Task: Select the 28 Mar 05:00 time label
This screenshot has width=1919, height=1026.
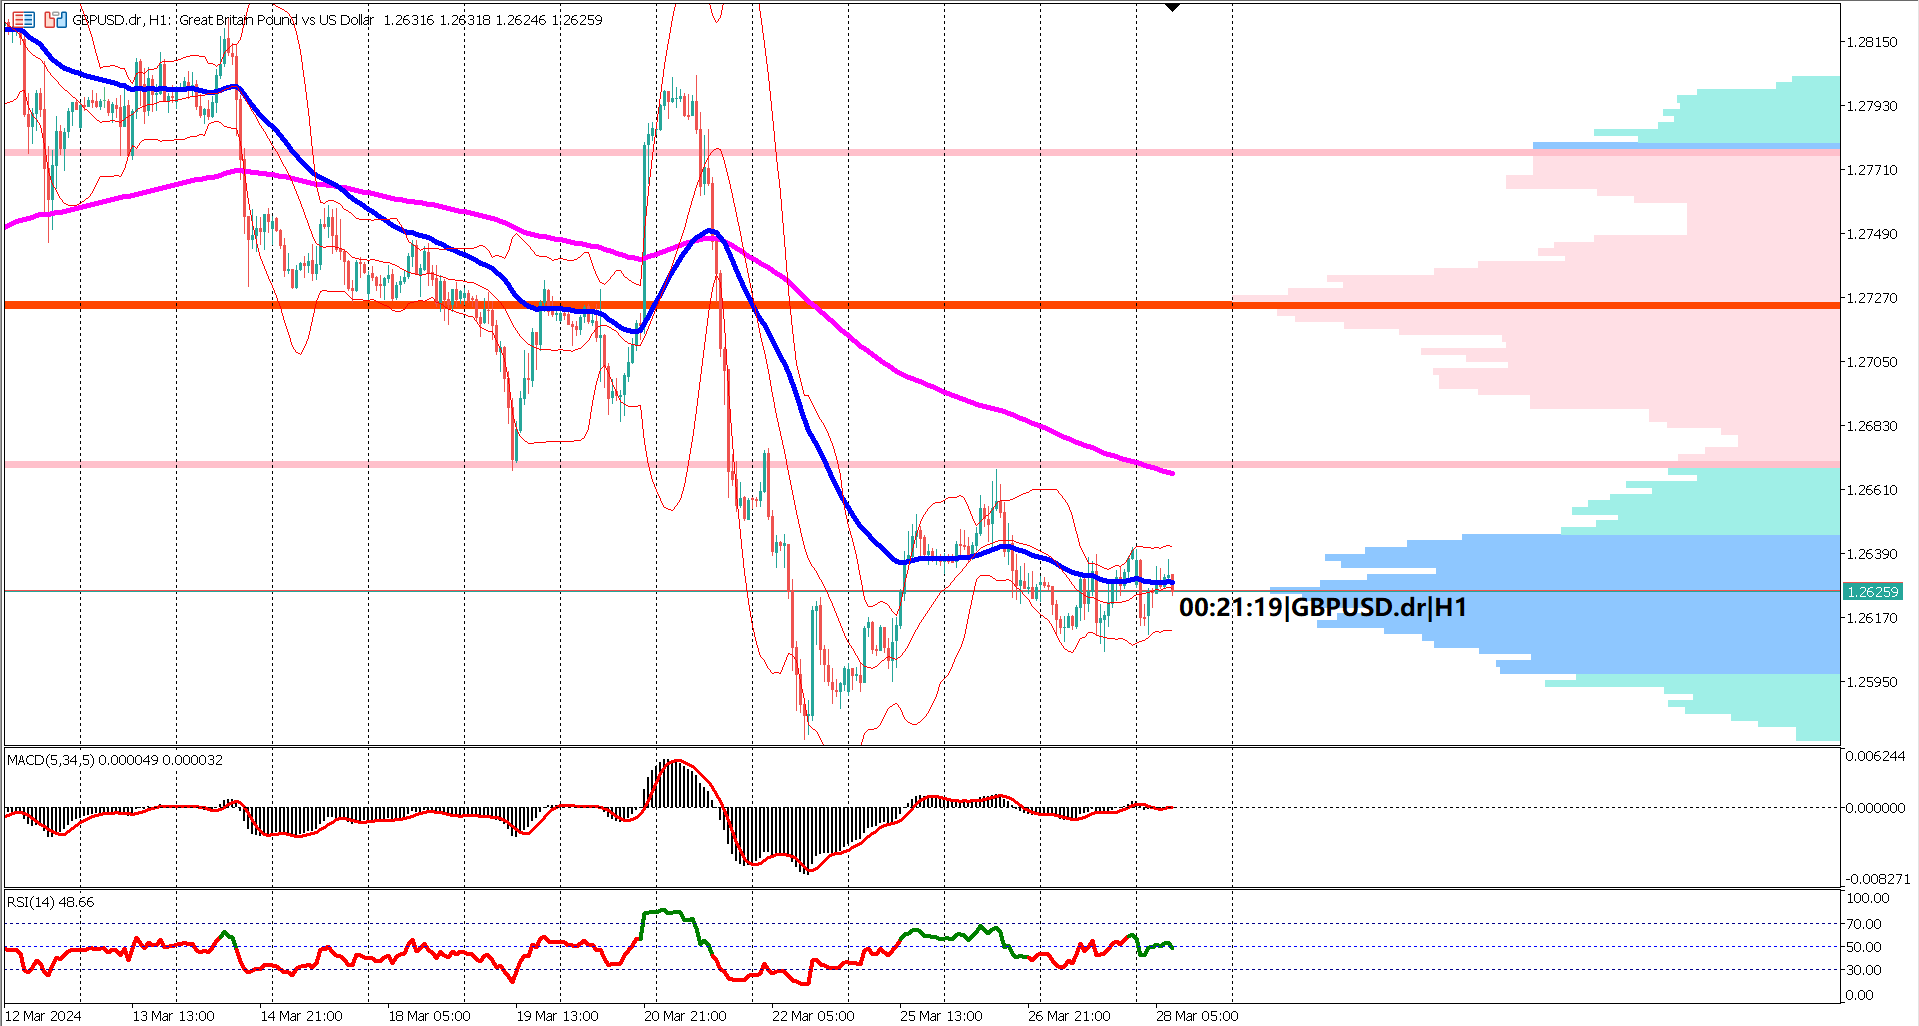Action: tap(1197, 1015)
